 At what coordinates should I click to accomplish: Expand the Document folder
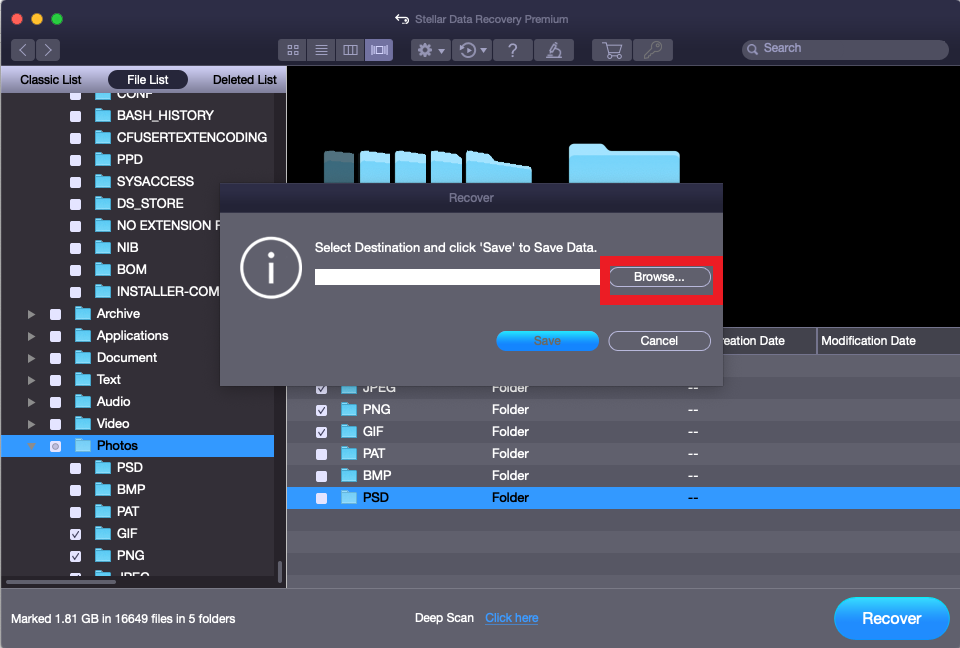click(31, 358)
